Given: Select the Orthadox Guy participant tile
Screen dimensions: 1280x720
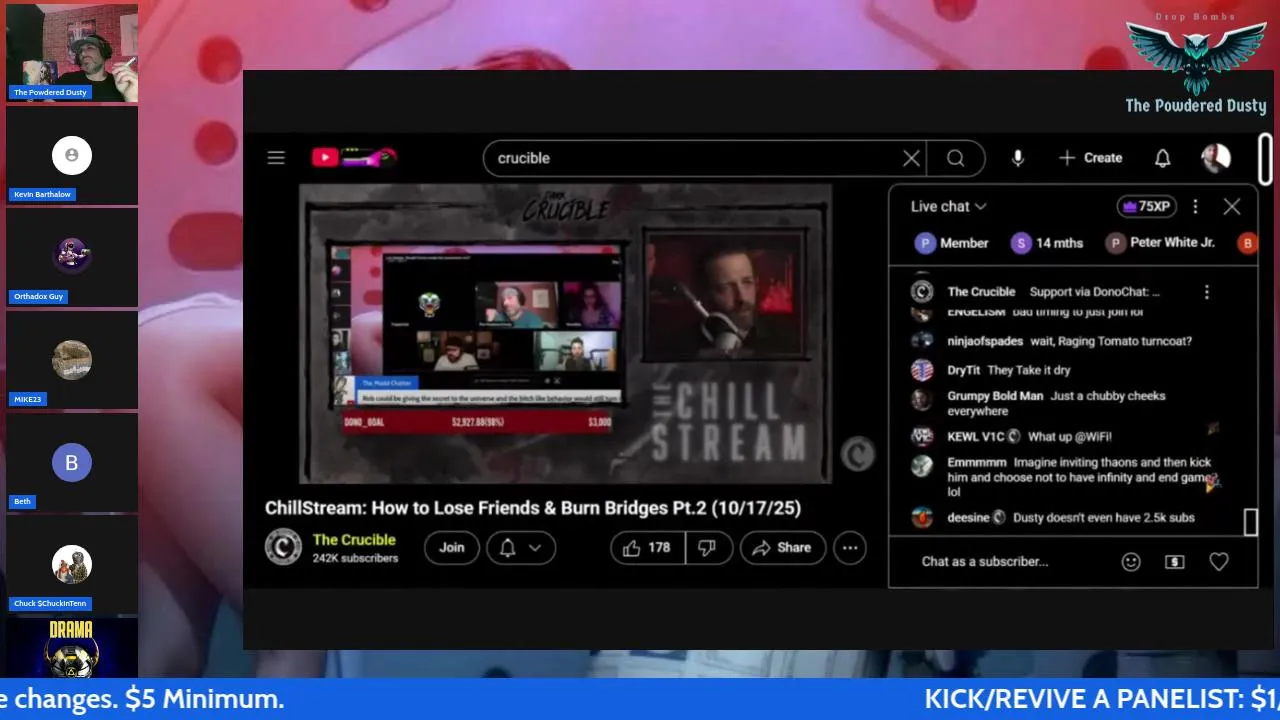Looking at the screenshot, I should tap(72, 257).
